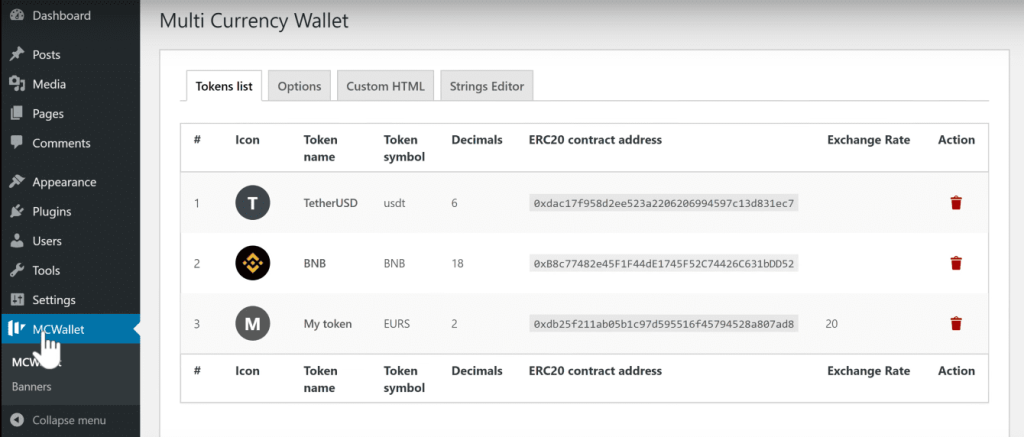Viewport: 1024px width, 437px height.
Task: Delete My token with trash icon
Action: coord(956,323)
